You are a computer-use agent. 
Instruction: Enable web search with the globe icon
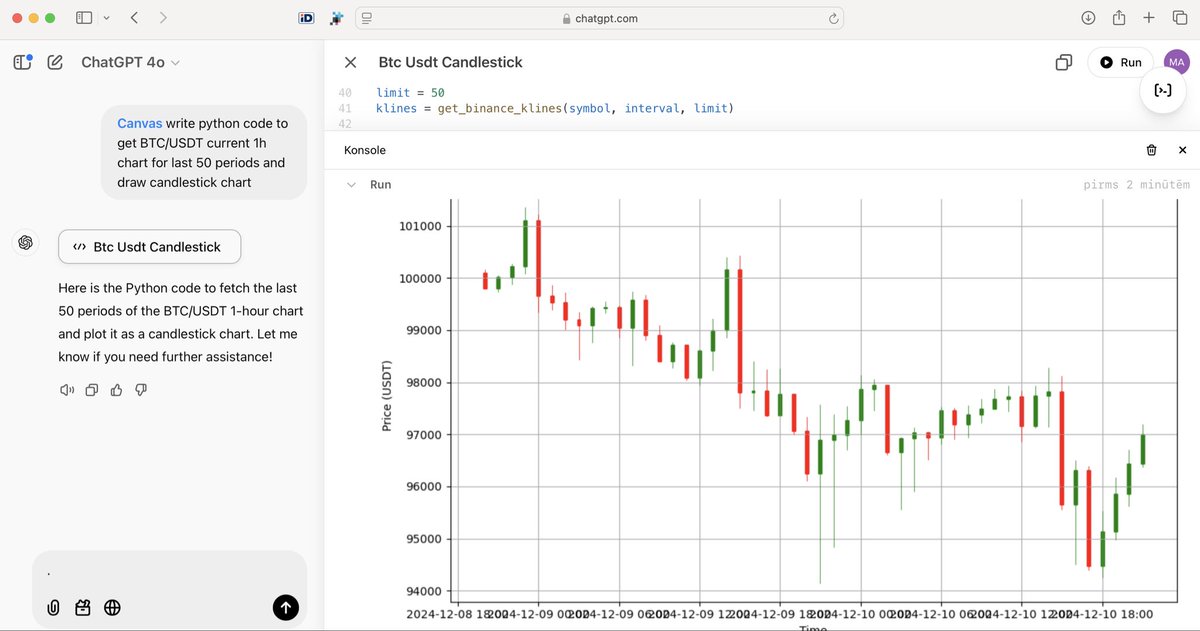[112, 607]
